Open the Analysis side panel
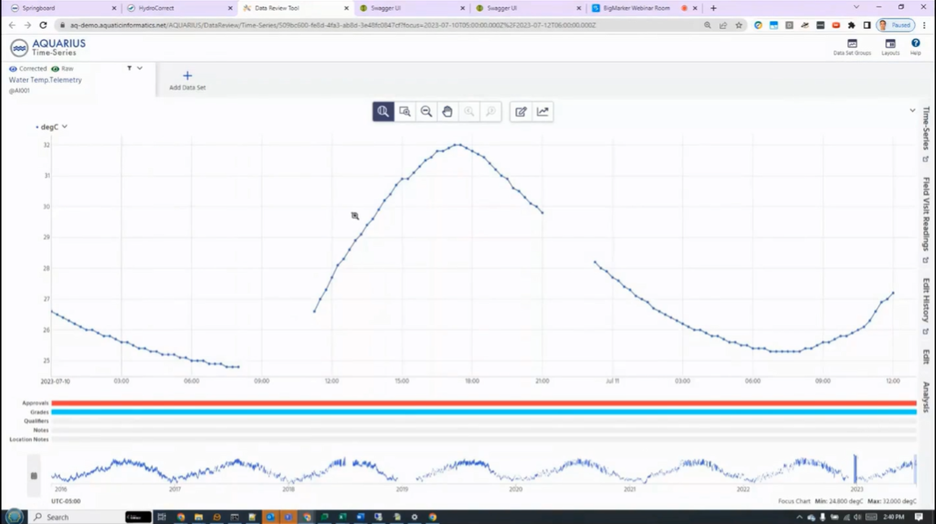936x524 pixels. point(926,397)
